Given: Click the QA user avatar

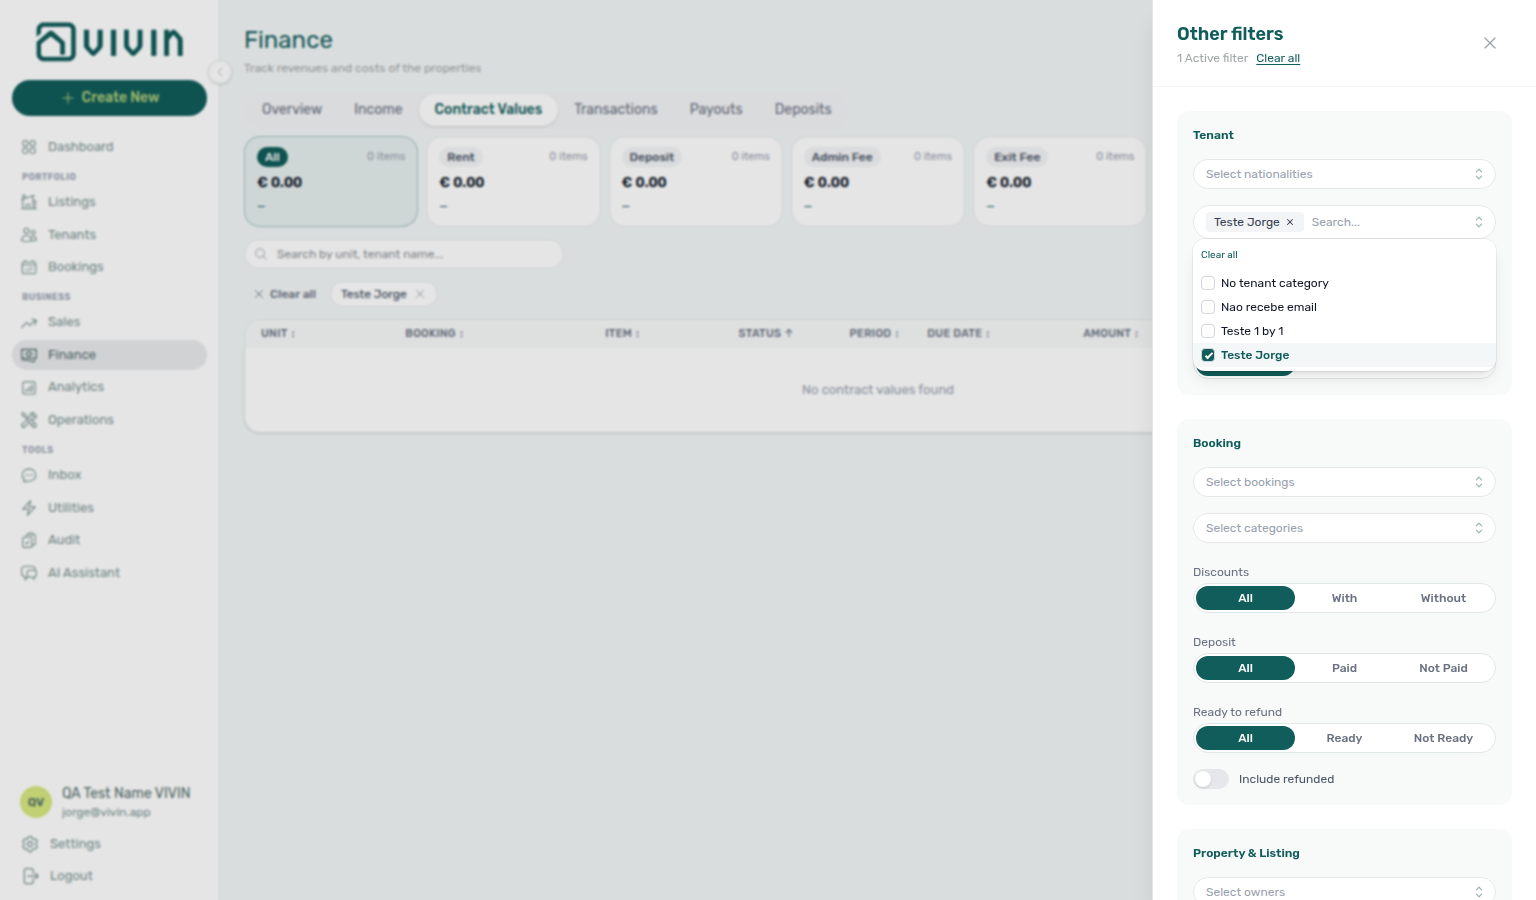Looking at the screenshot, I should click(36, 802).
